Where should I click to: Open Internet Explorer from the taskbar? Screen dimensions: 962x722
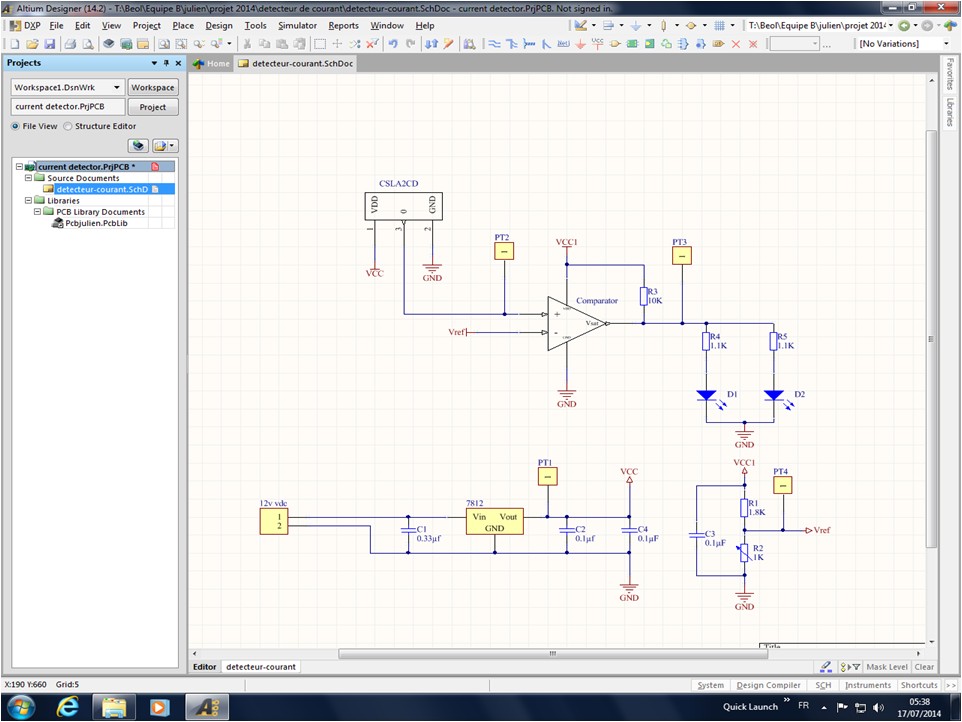point(68,706)
